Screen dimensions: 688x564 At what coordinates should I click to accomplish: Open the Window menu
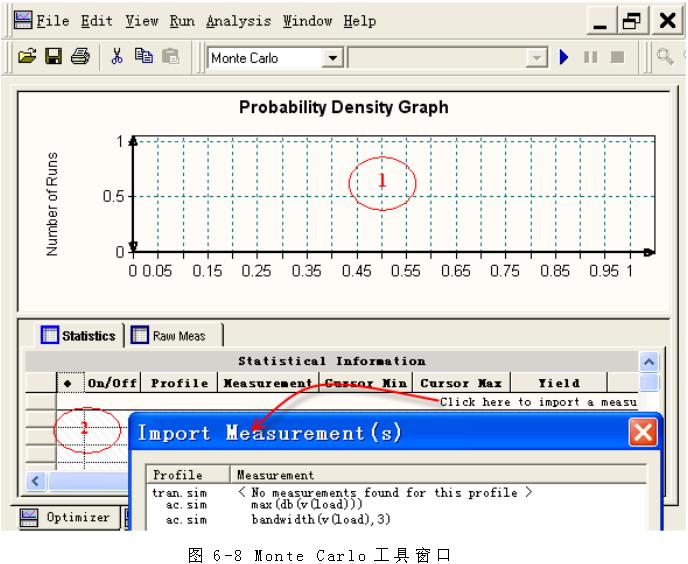coord(307,21)
